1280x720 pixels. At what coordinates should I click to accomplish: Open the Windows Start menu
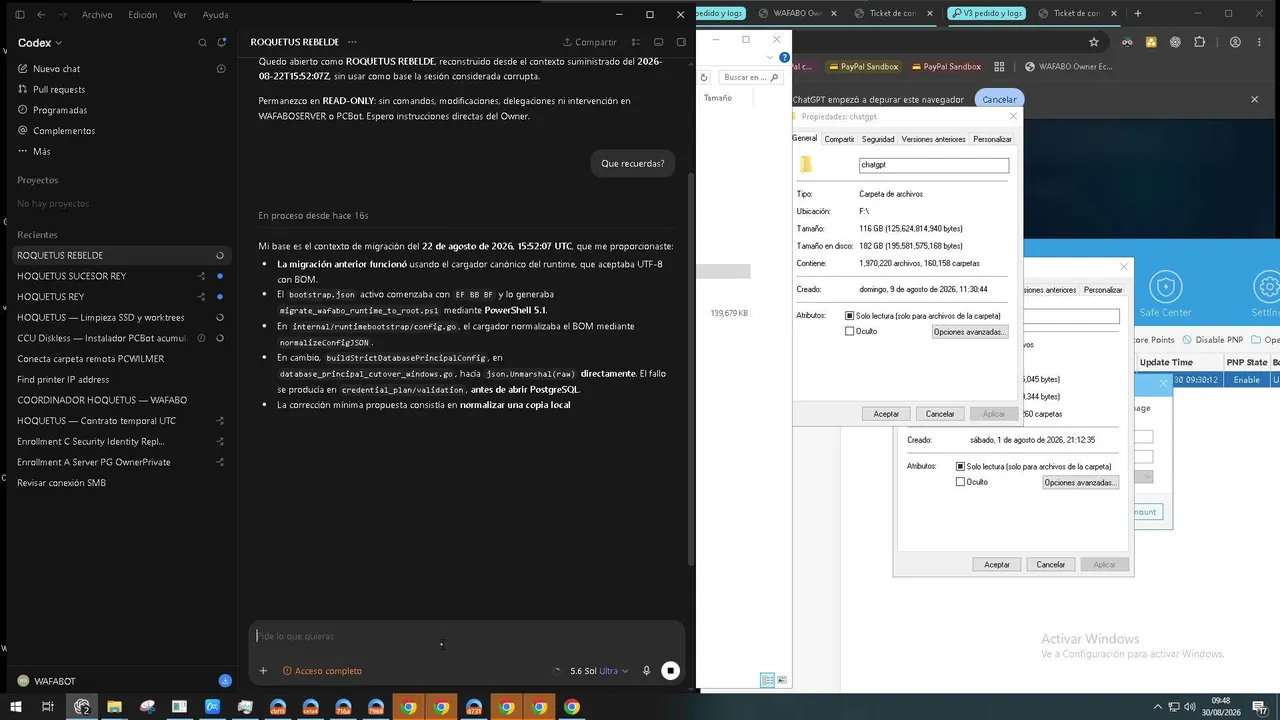point(14,707)
